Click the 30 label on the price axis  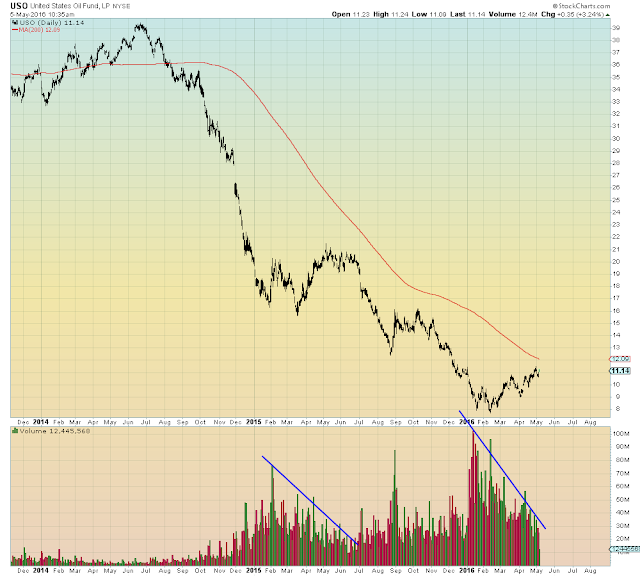[616, 138]
